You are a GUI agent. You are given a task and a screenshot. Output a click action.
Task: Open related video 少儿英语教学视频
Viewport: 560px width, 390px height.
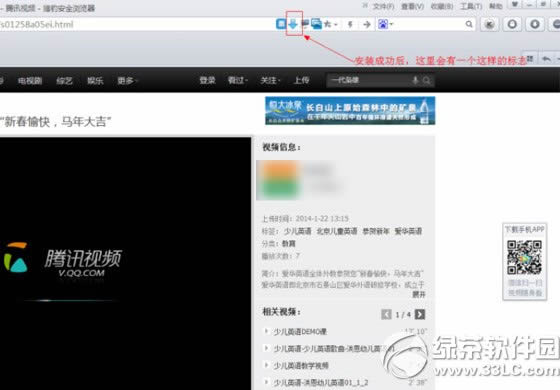pos(301,366)
